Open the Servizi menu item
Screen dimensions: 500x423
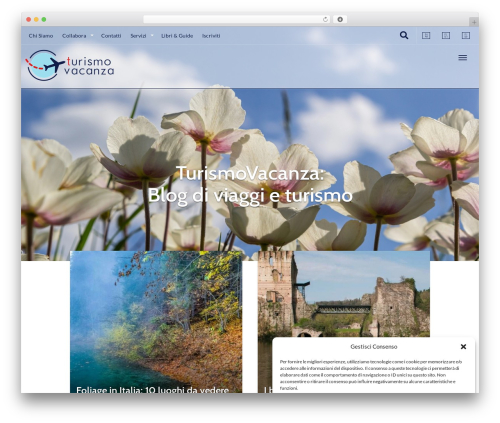138,36
